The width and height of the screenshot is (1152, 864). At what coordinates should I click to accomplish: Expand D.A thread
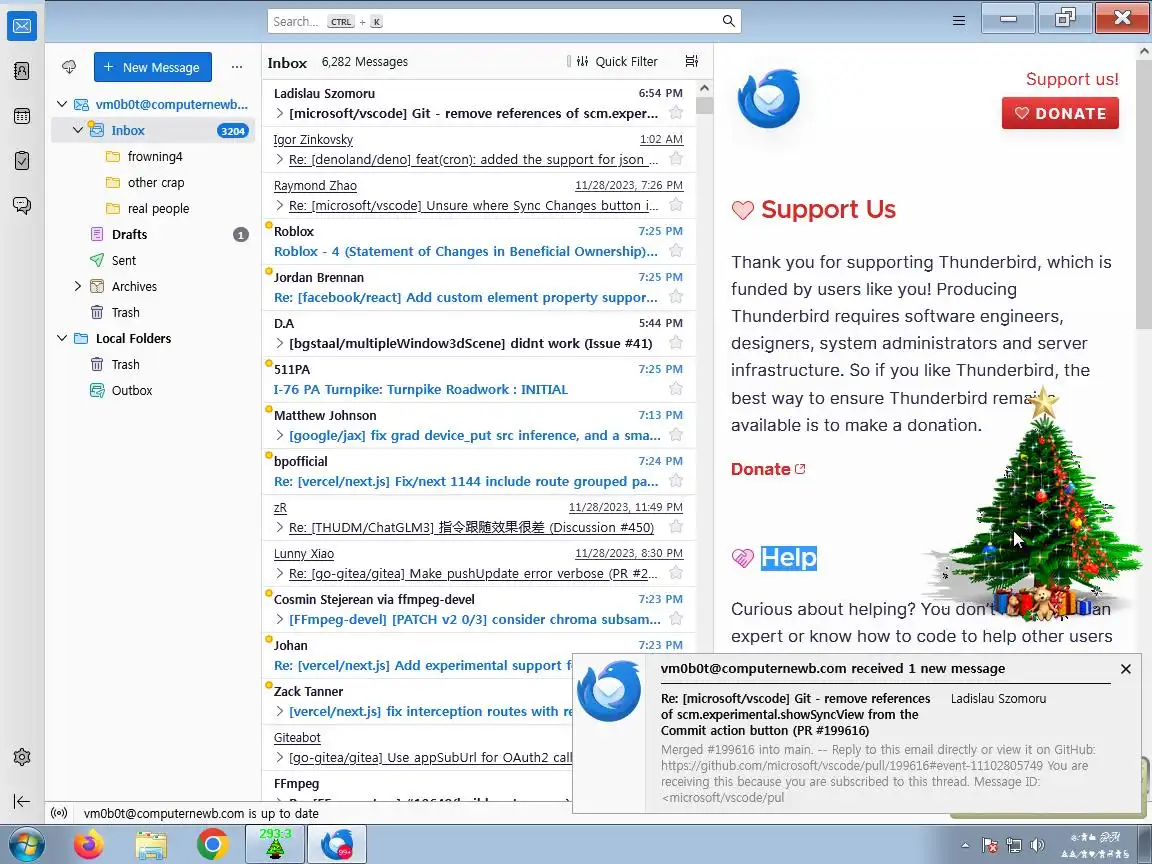(x=280, y=343)
